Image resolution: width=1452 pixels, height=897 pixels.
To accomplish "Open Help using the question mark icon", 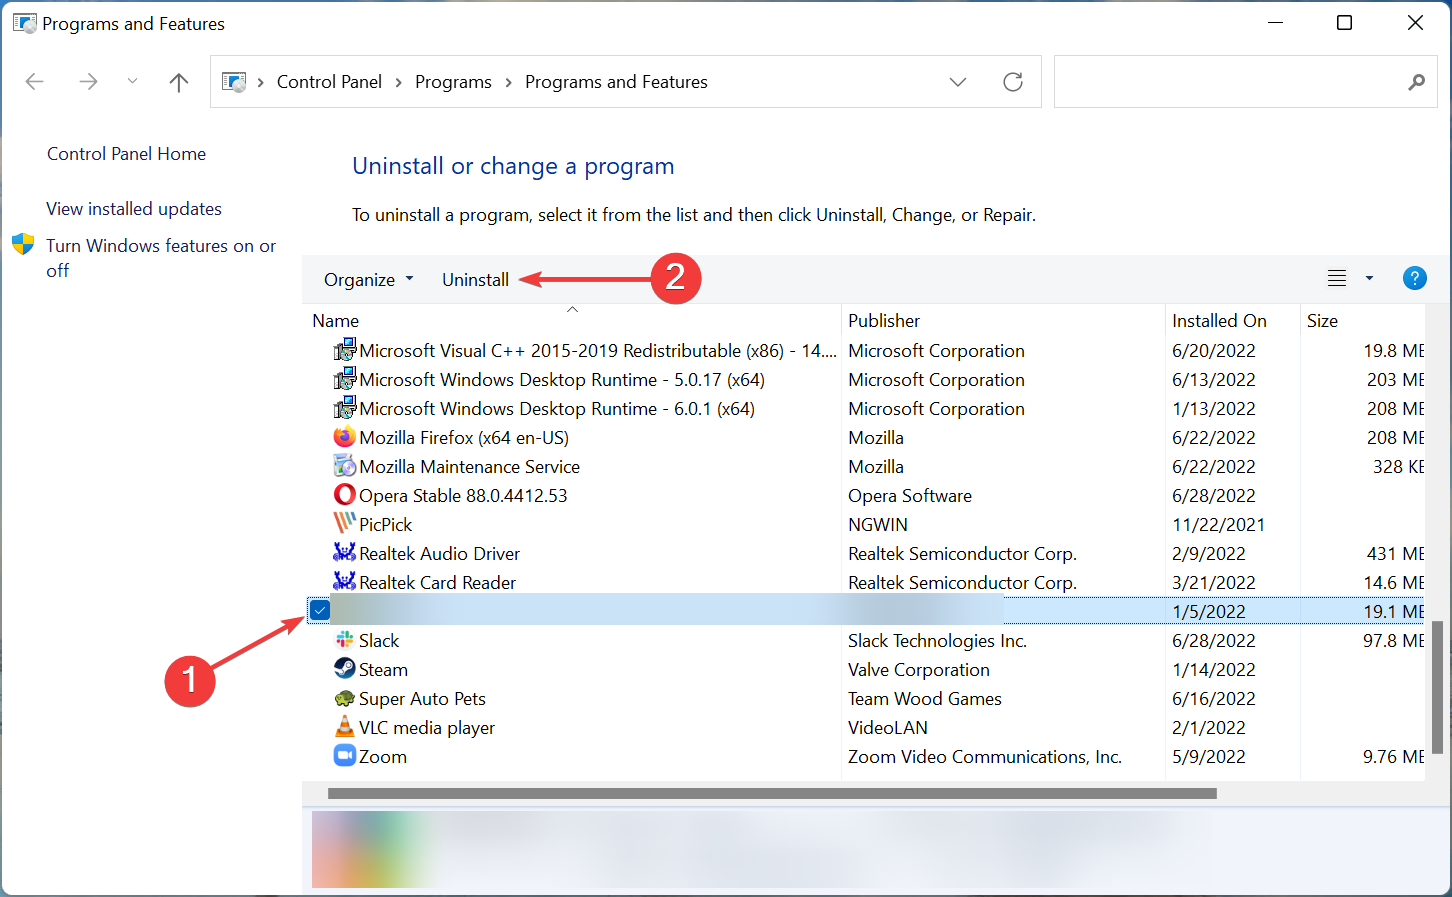I will click(1415, 278).
